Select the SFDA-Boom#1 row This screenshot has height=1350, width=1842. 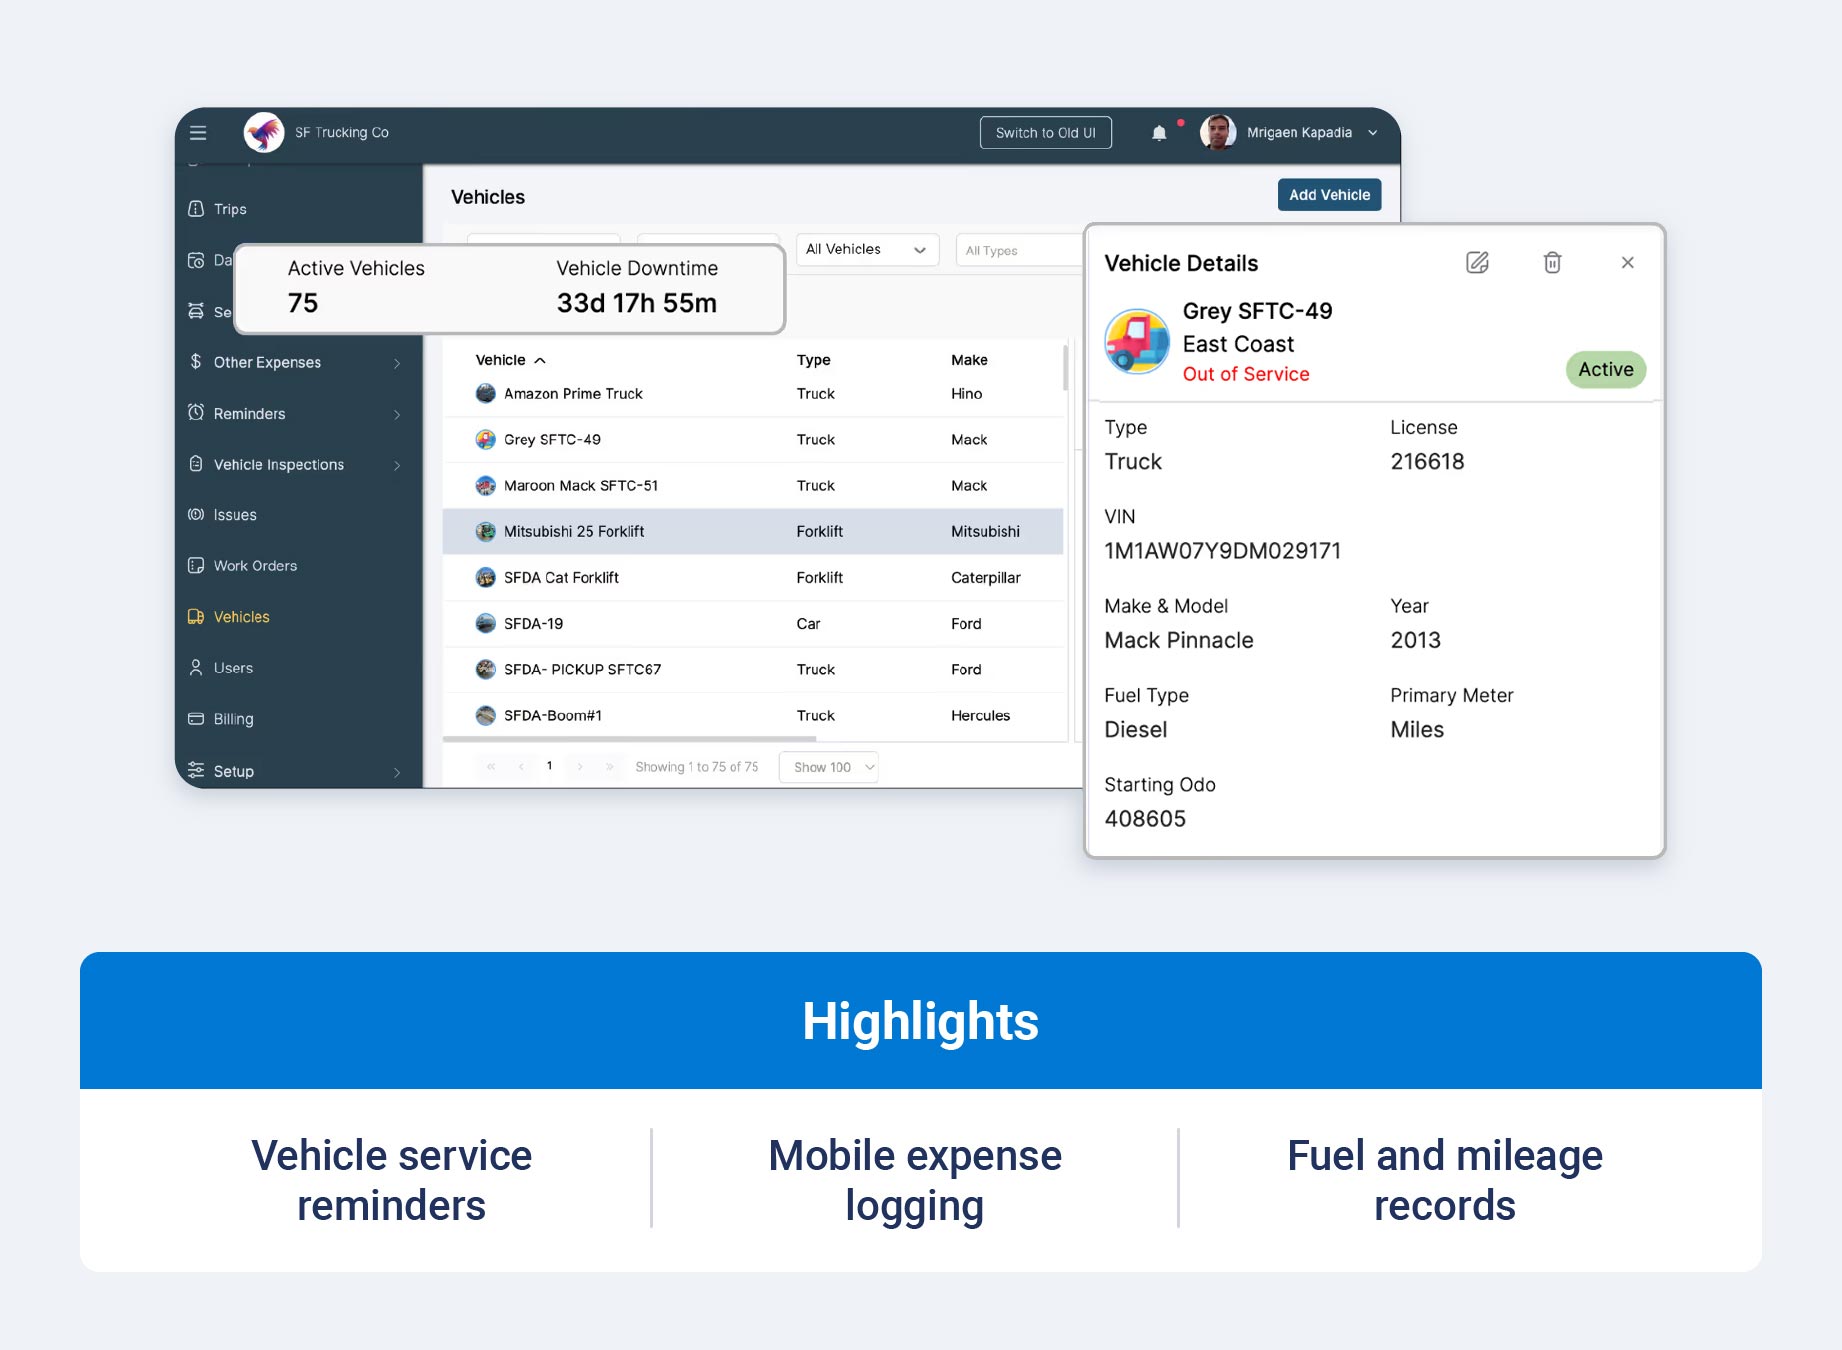[753, 716]
